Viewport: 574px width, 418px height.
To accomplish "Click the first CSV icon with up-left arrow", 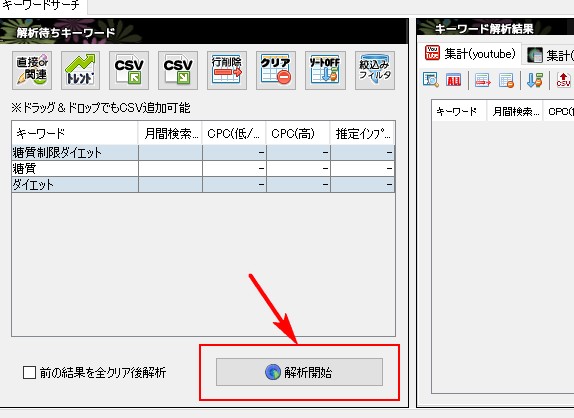I will click(x=129, y=70).
